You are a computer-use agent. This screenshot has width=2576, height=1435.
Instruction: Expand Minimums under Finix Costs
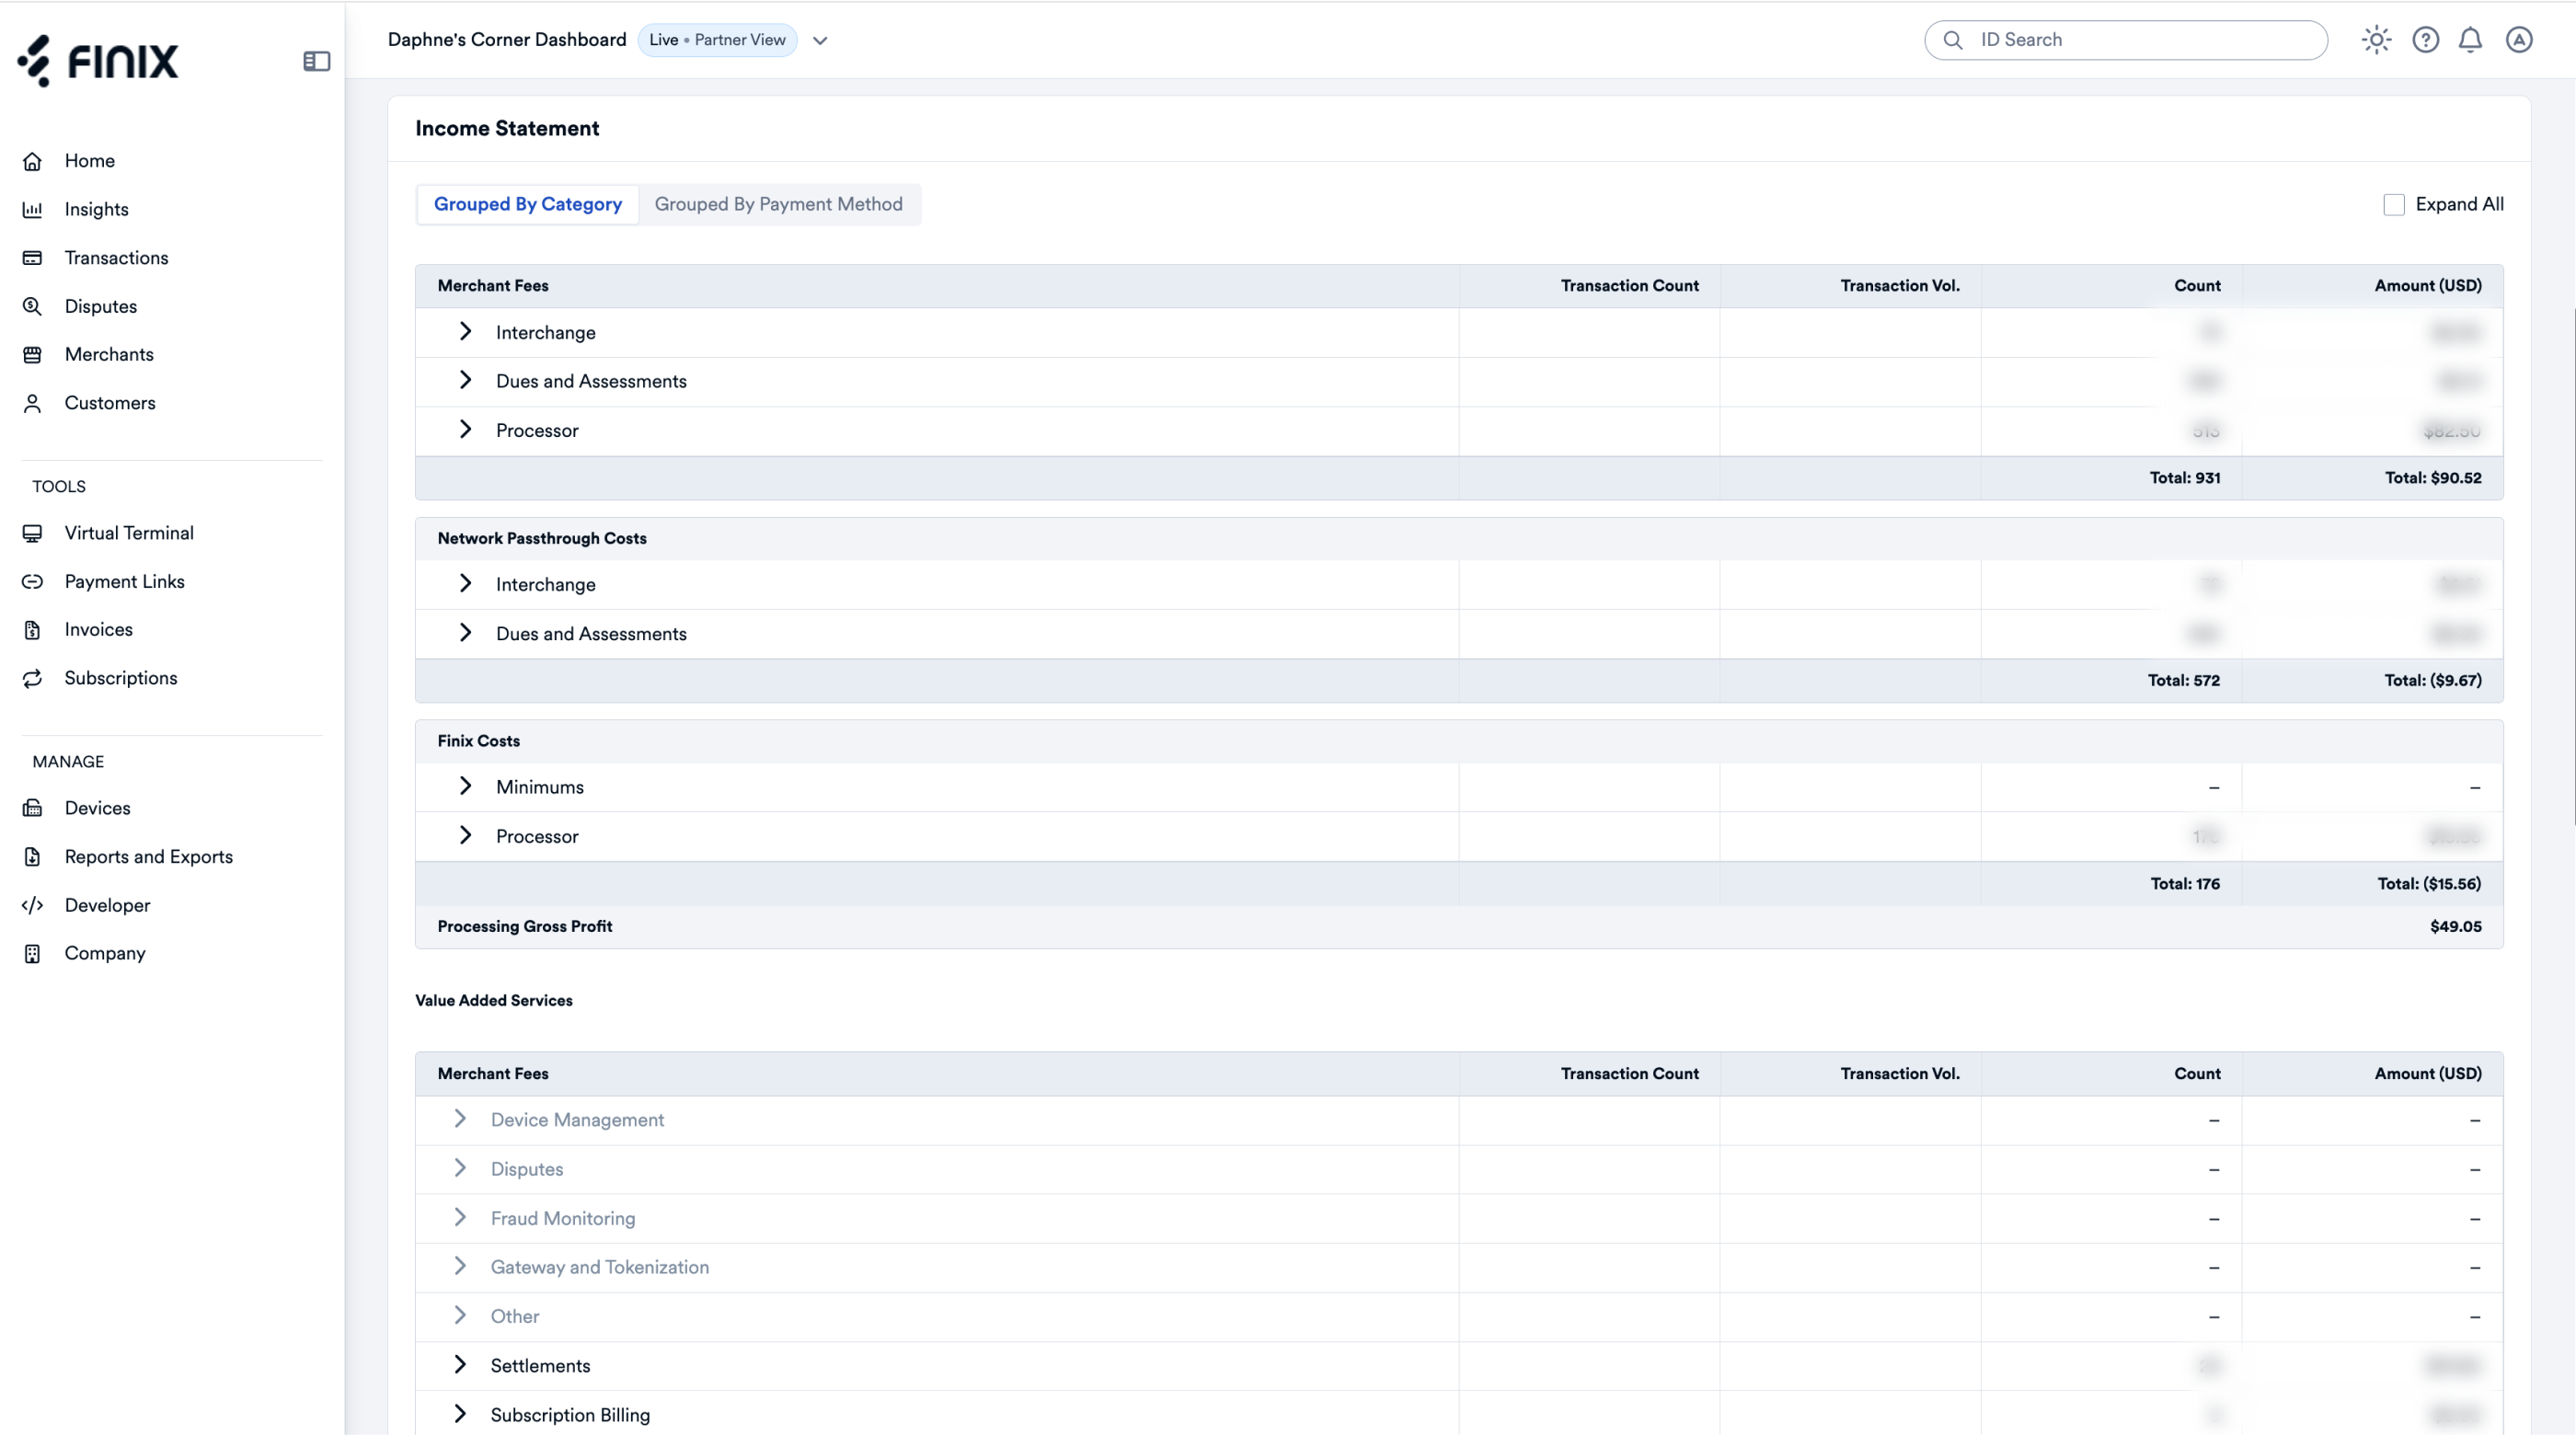465,786
